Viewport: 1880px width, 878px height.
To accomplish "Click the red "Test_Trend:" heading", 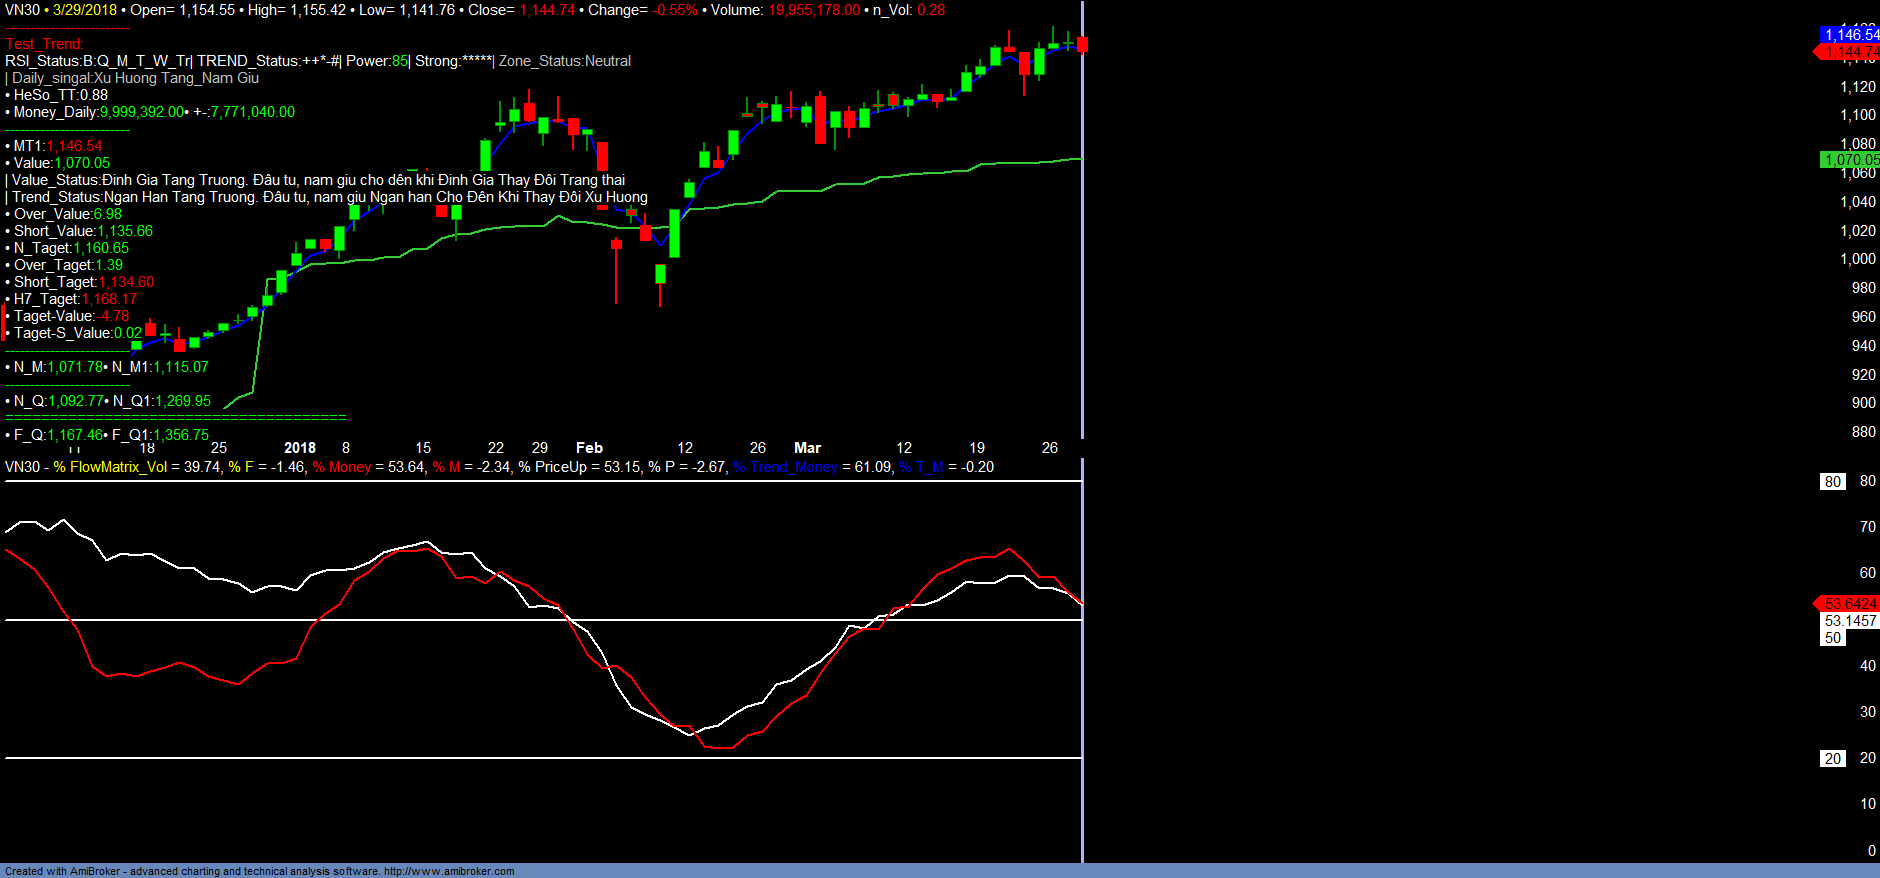I will (44, 44).
